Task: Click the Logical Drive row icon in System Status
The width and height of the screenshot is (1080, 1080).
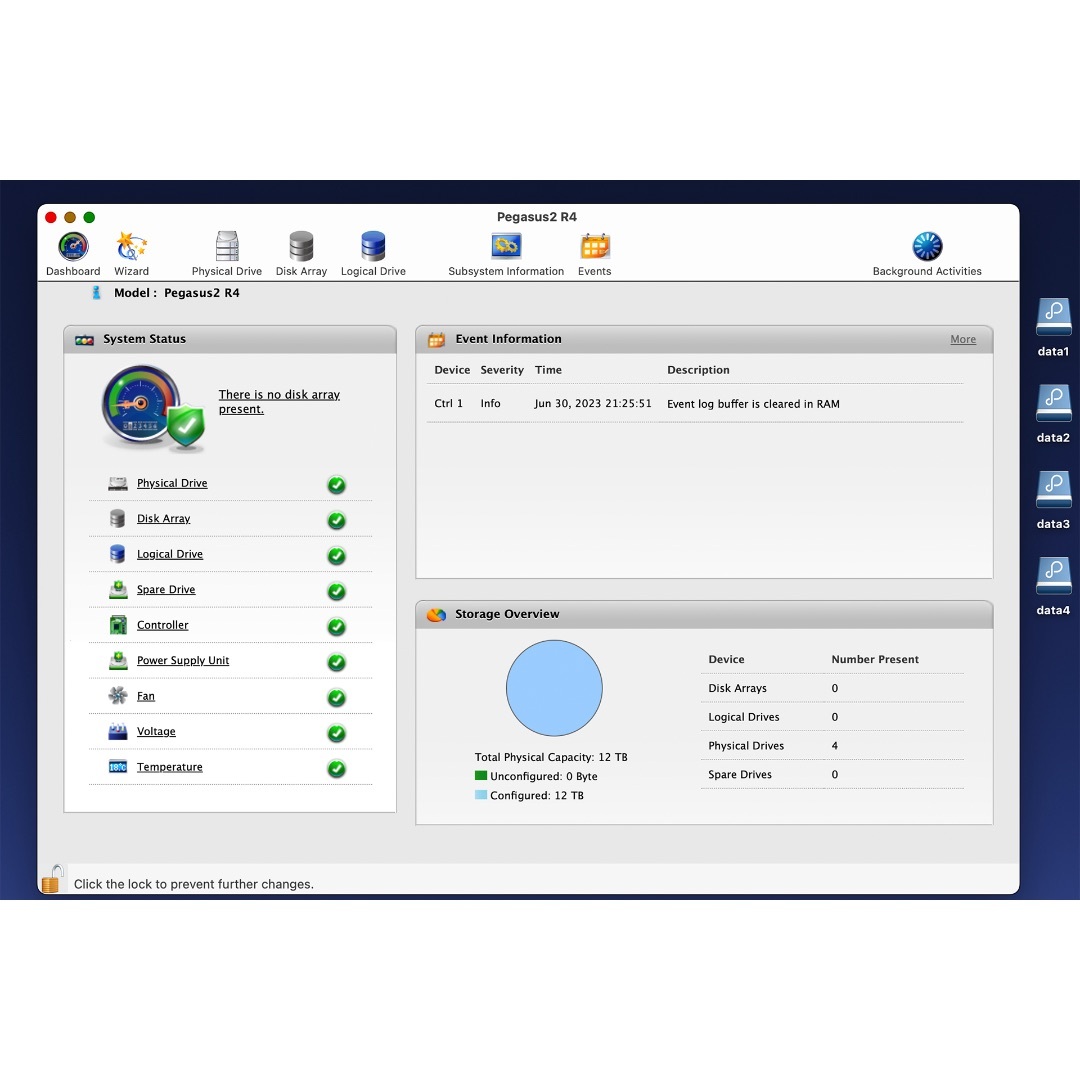Action: pos(118,554)
